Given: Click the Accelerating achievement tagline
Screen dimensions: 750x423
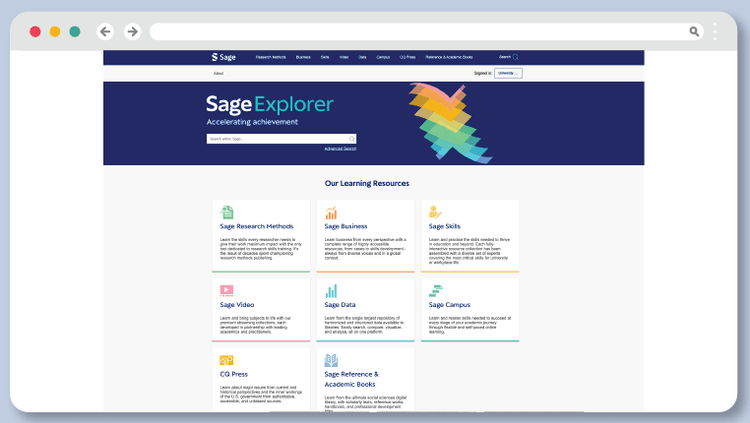Looking at the screenshot, I should [252, 122].
